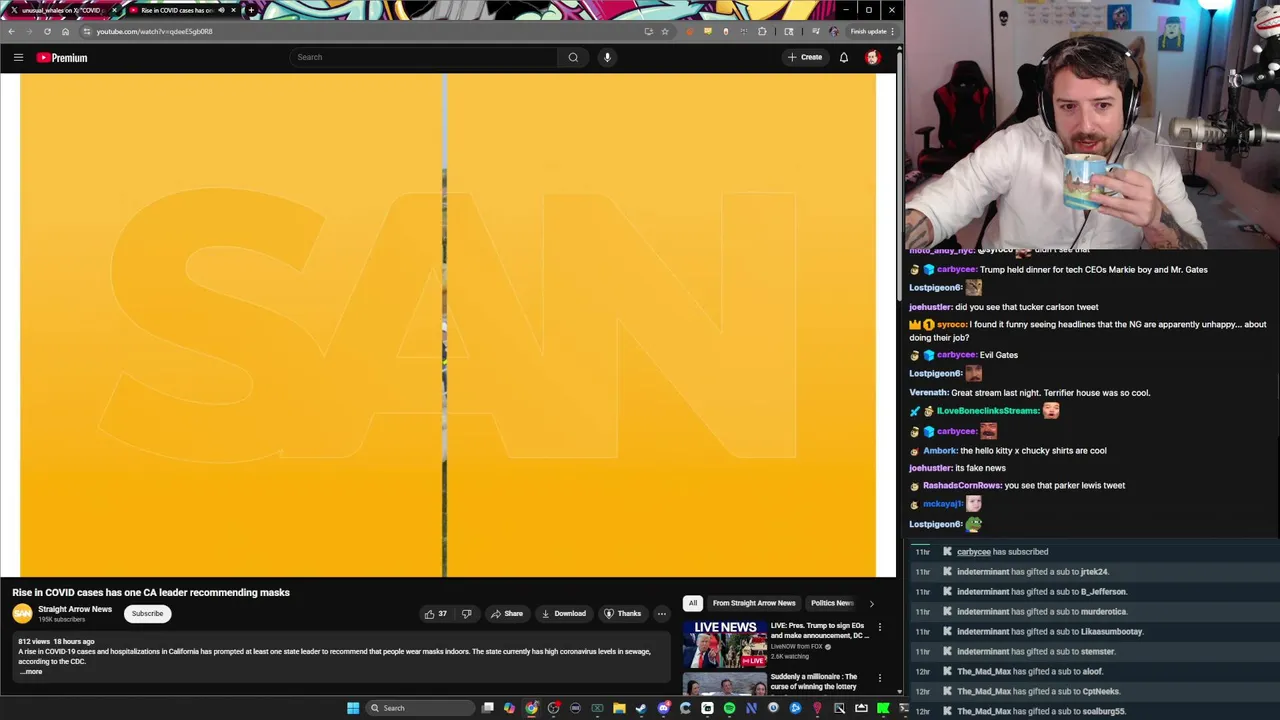Image resolution: width=1280 pixels, height=720 pixels.
Task: Open Straight Arrow News channel avatar
Action: 22,613
